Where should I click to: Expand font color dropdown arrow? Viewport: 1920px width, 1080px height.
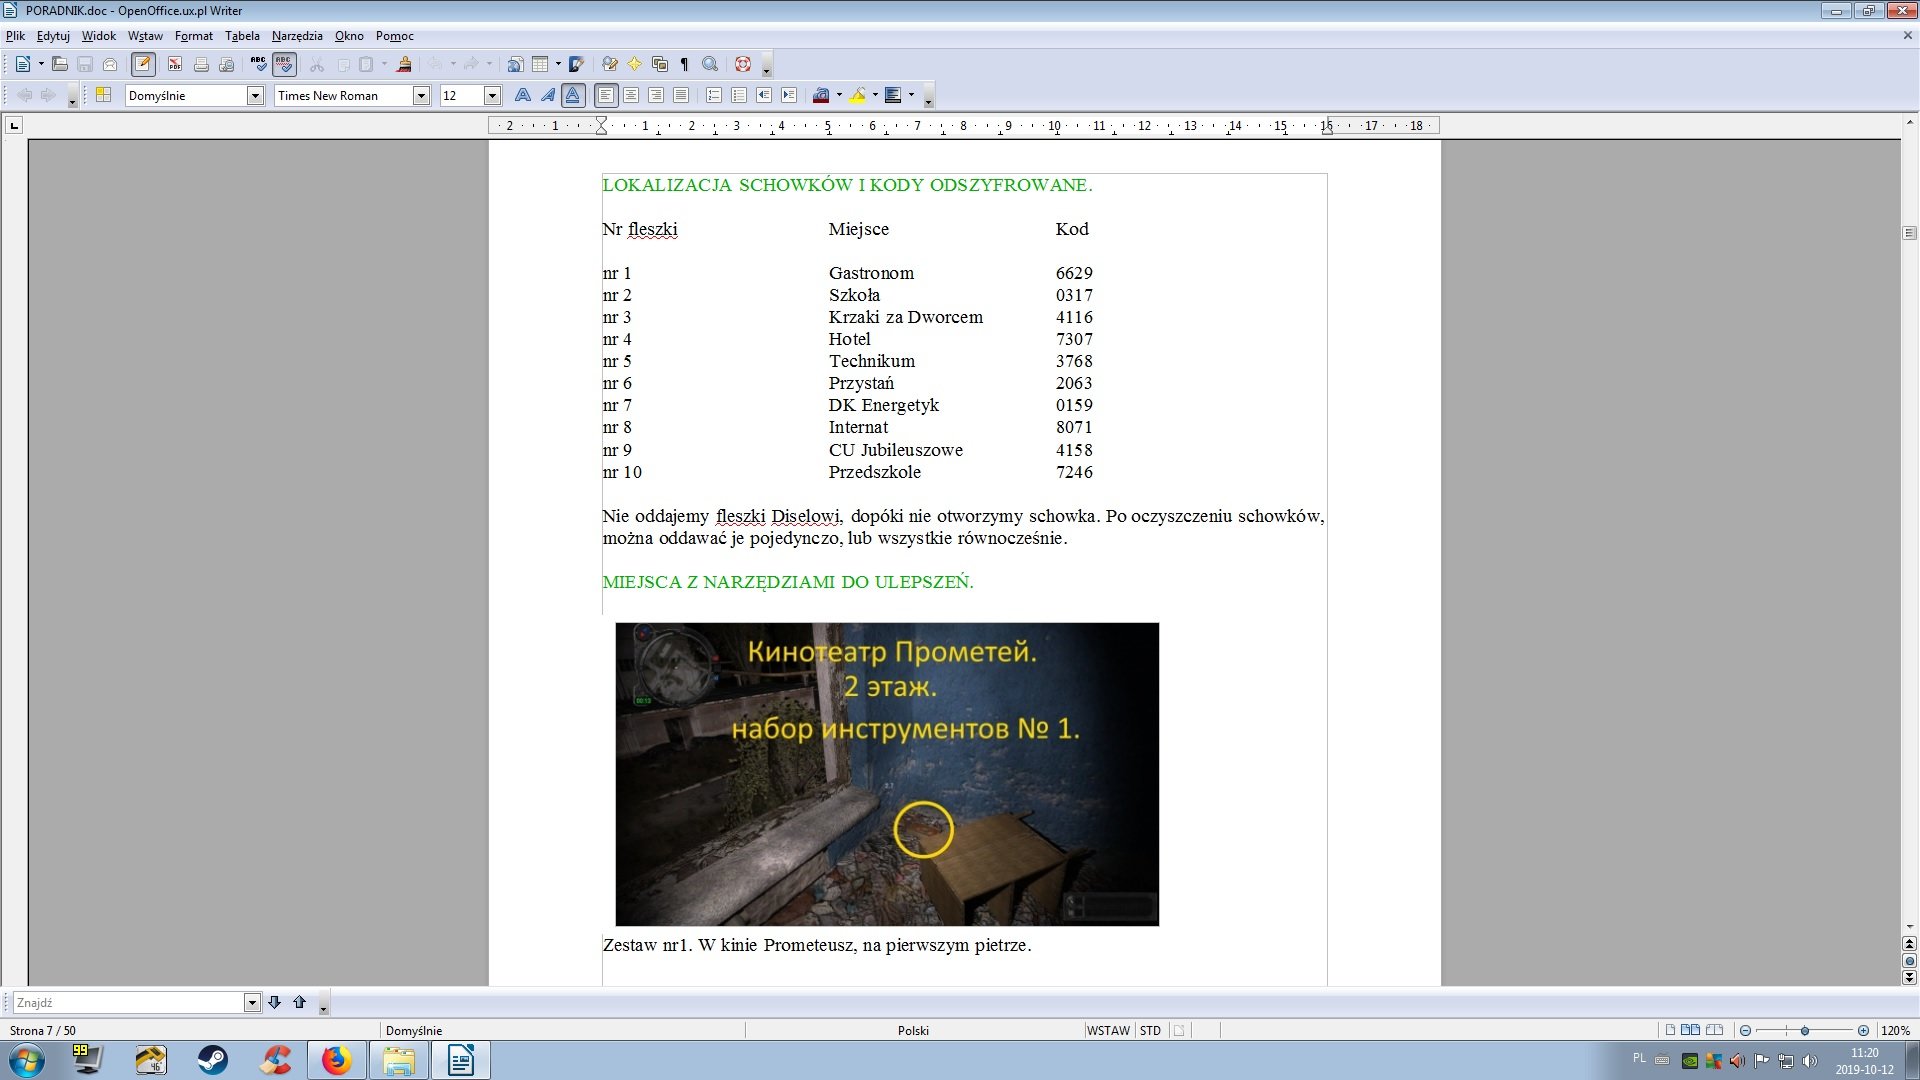tap(838, 95)
